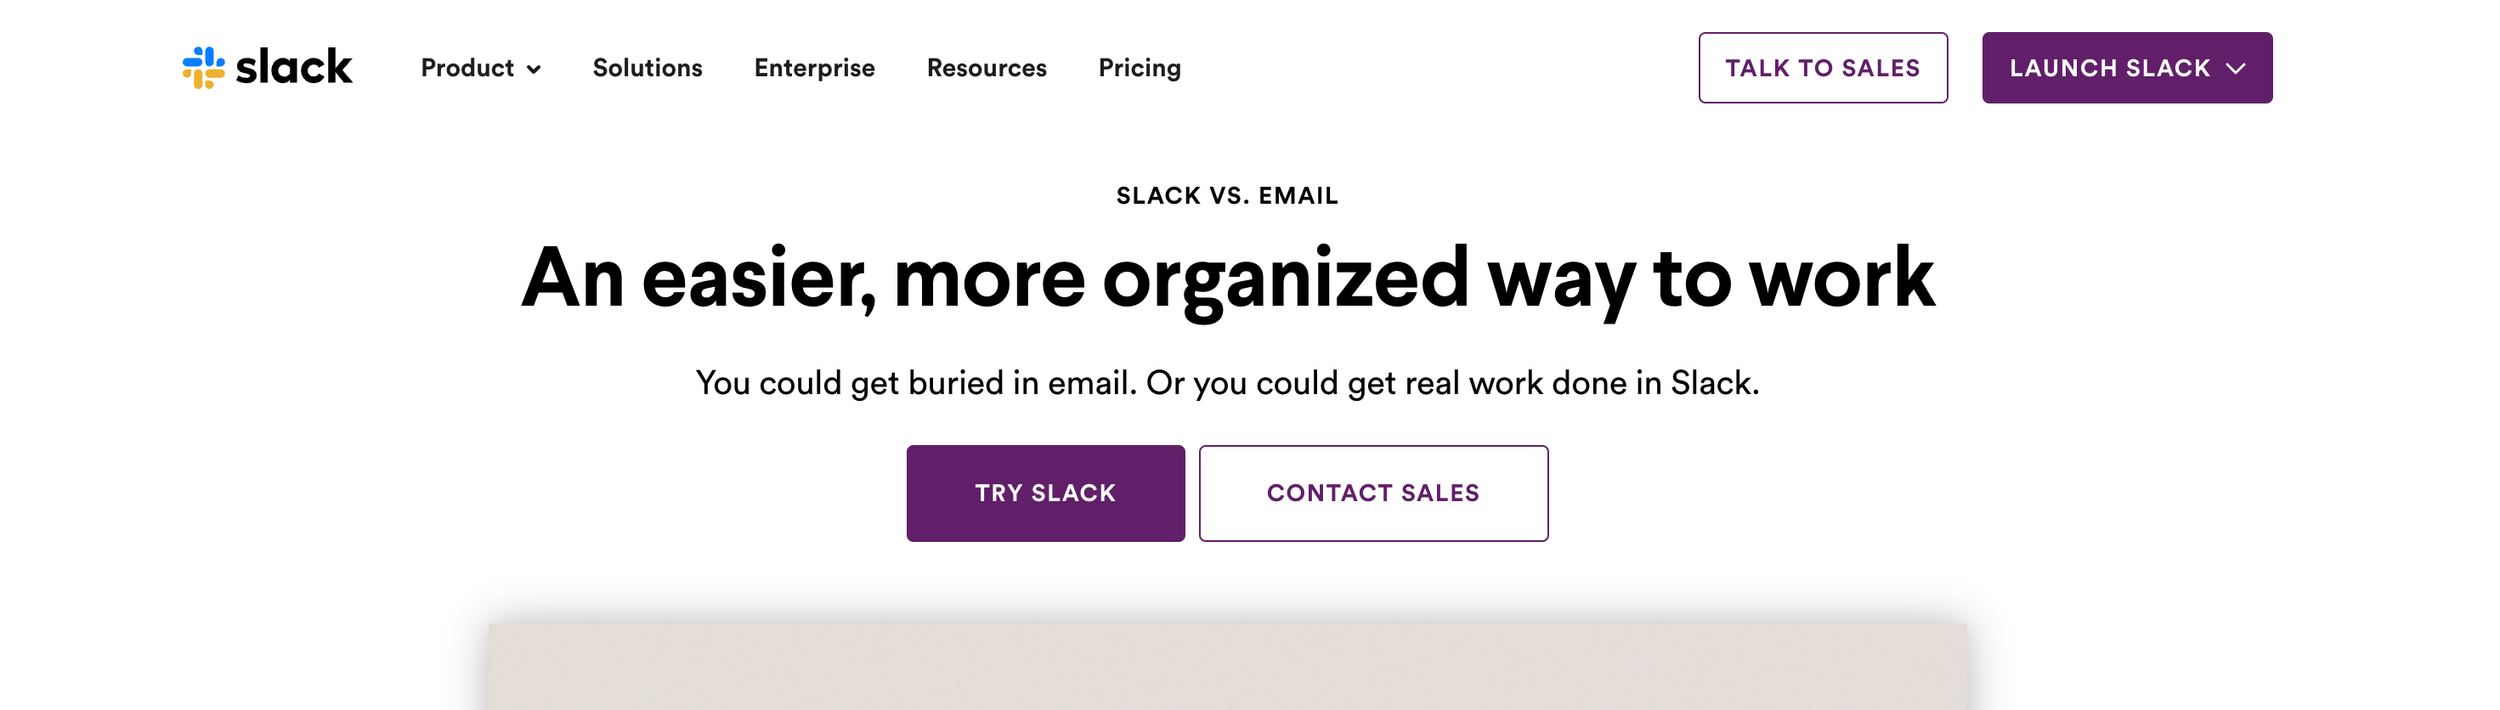Click the Contact Sales button

(x=1373, y=493)
